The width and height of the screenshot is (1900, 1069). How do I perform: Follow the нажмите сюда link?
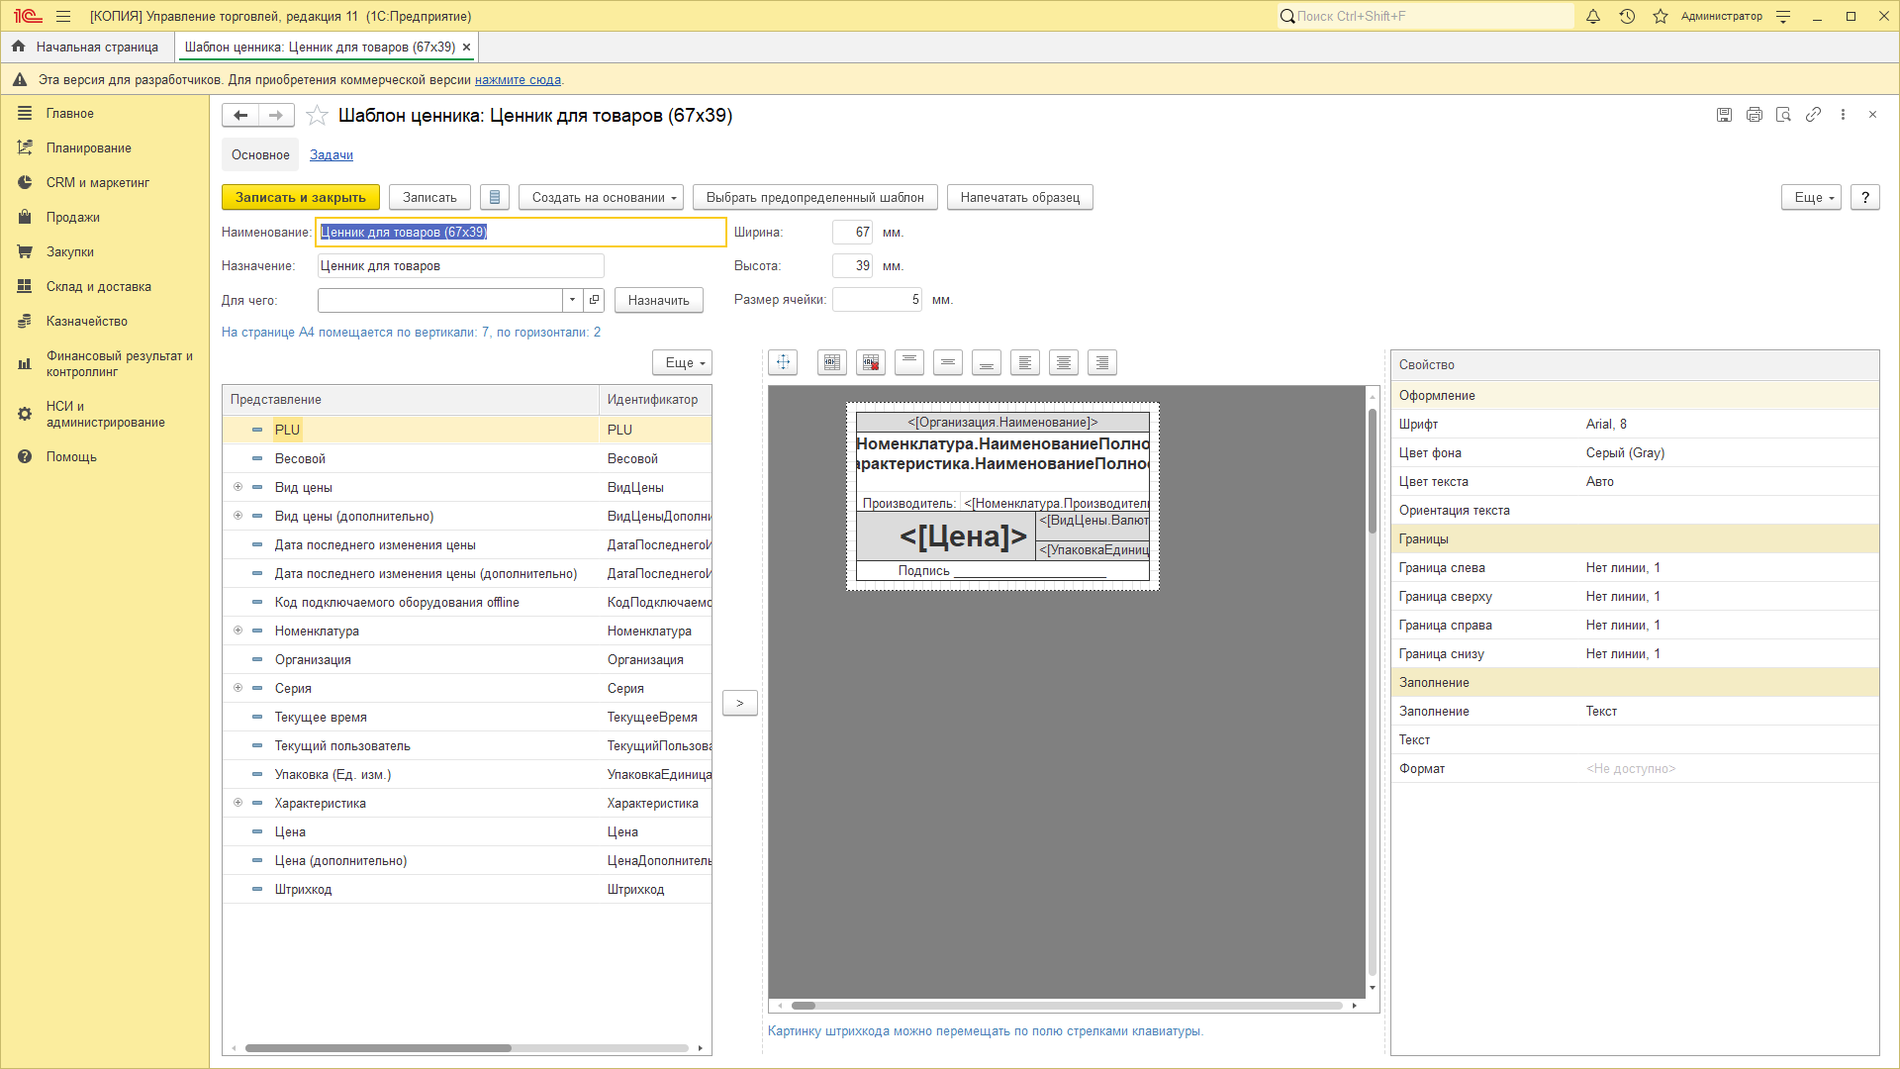[x=517, y=80]
